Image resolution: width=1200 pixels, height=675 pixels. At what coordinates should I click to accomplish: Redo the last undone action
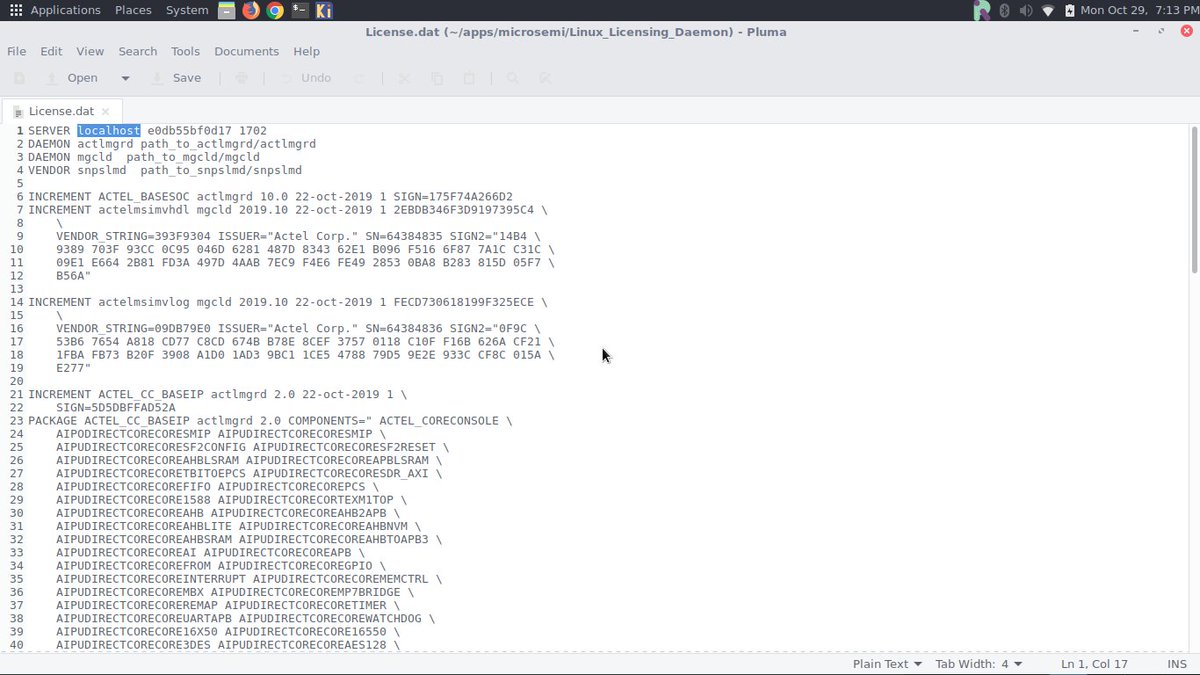tap(359, 78)
